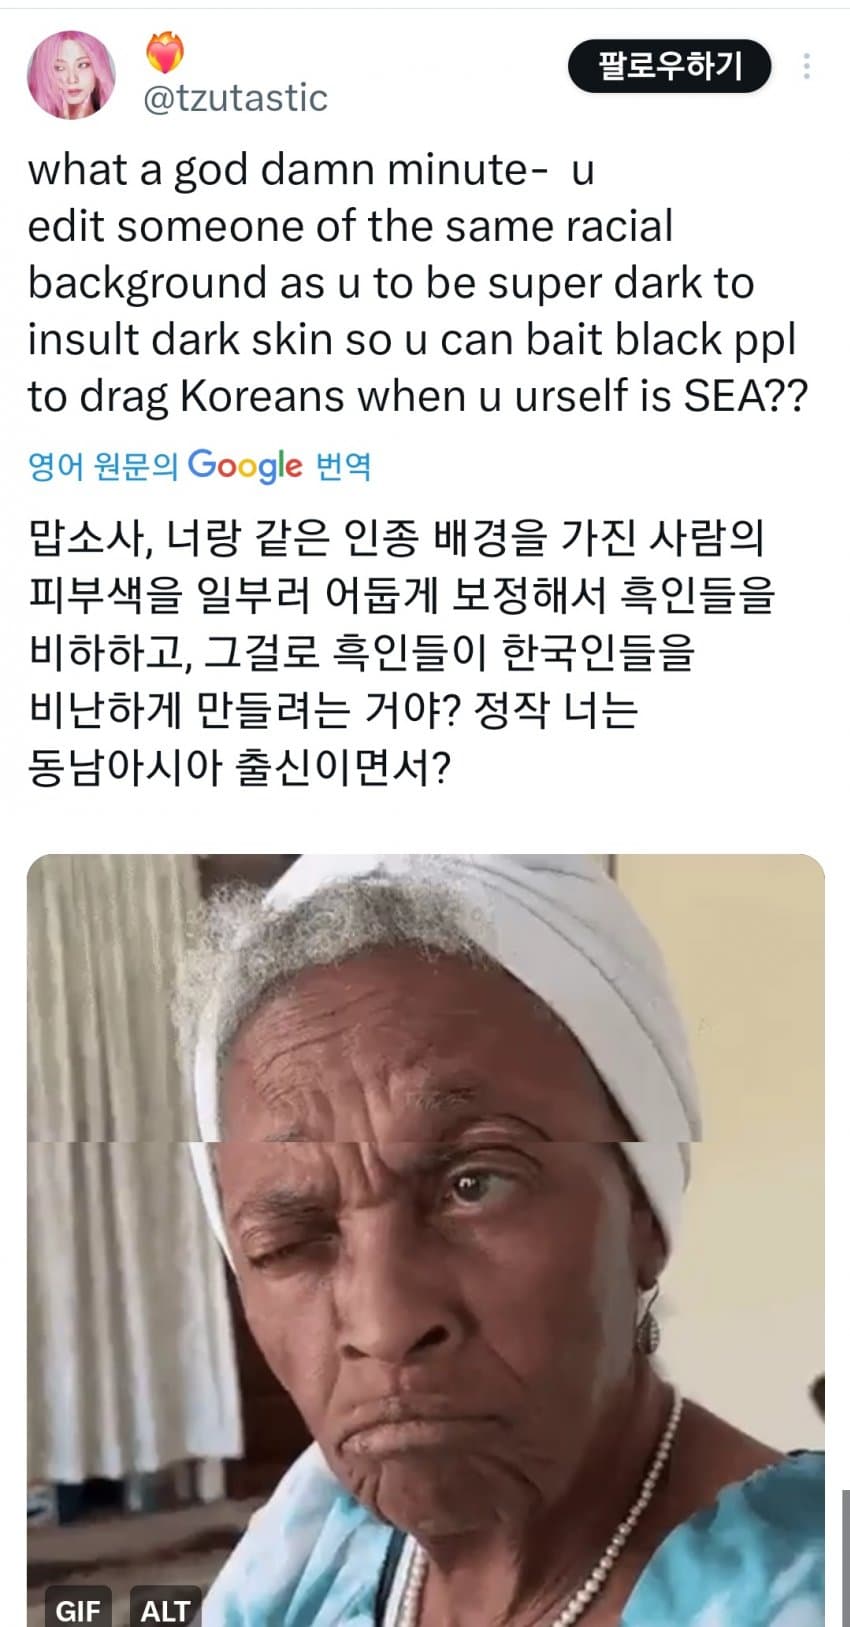Open the pink-haired profile avatar
This screenshot has width=850, height=1627.
click(72, 75)
